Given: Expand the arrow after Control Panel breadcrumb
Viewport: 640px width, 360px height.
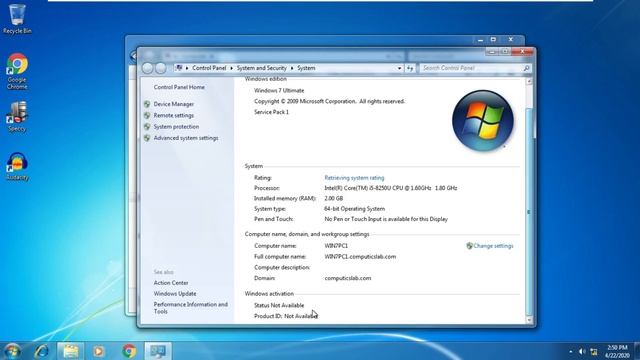Looking at the screenshot, I should 231,68.
